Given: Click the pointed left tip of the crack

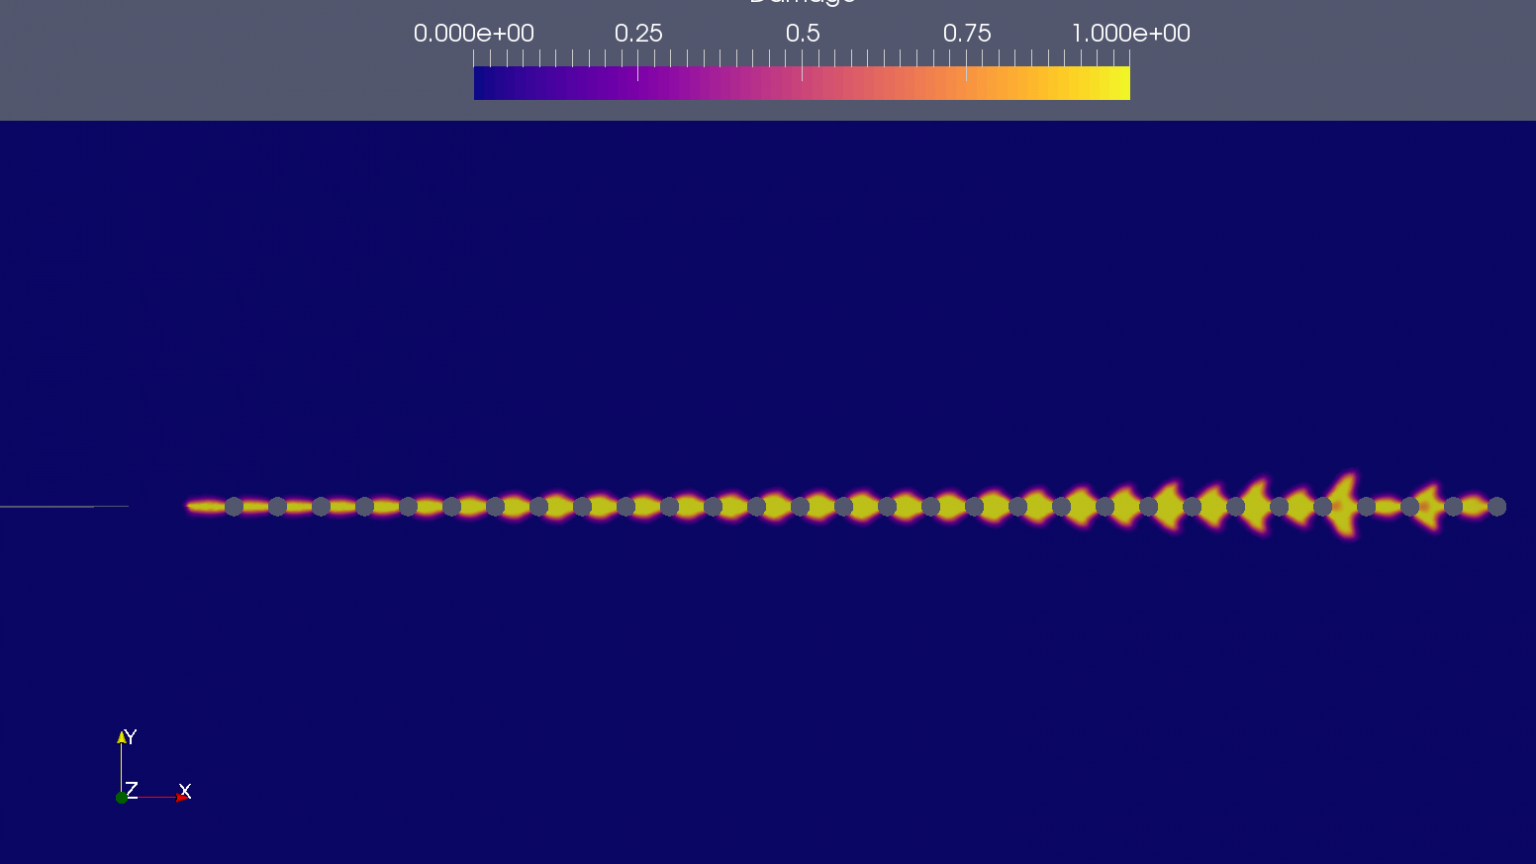Looking at the screenshot, I should coord(190,506).
